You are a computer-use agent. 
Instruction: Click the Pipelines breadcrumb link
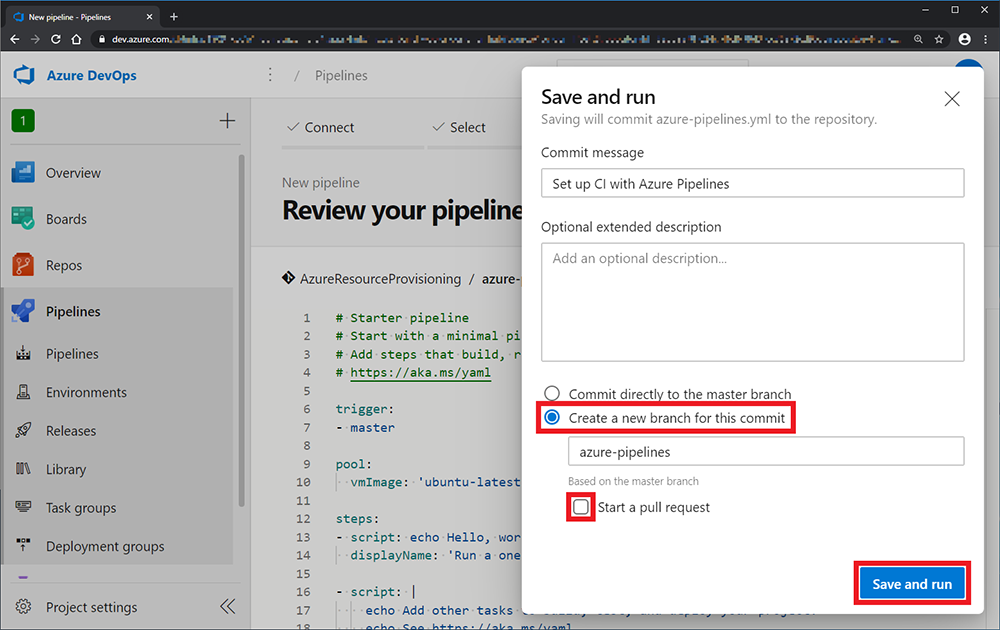[x=341, y=75]
